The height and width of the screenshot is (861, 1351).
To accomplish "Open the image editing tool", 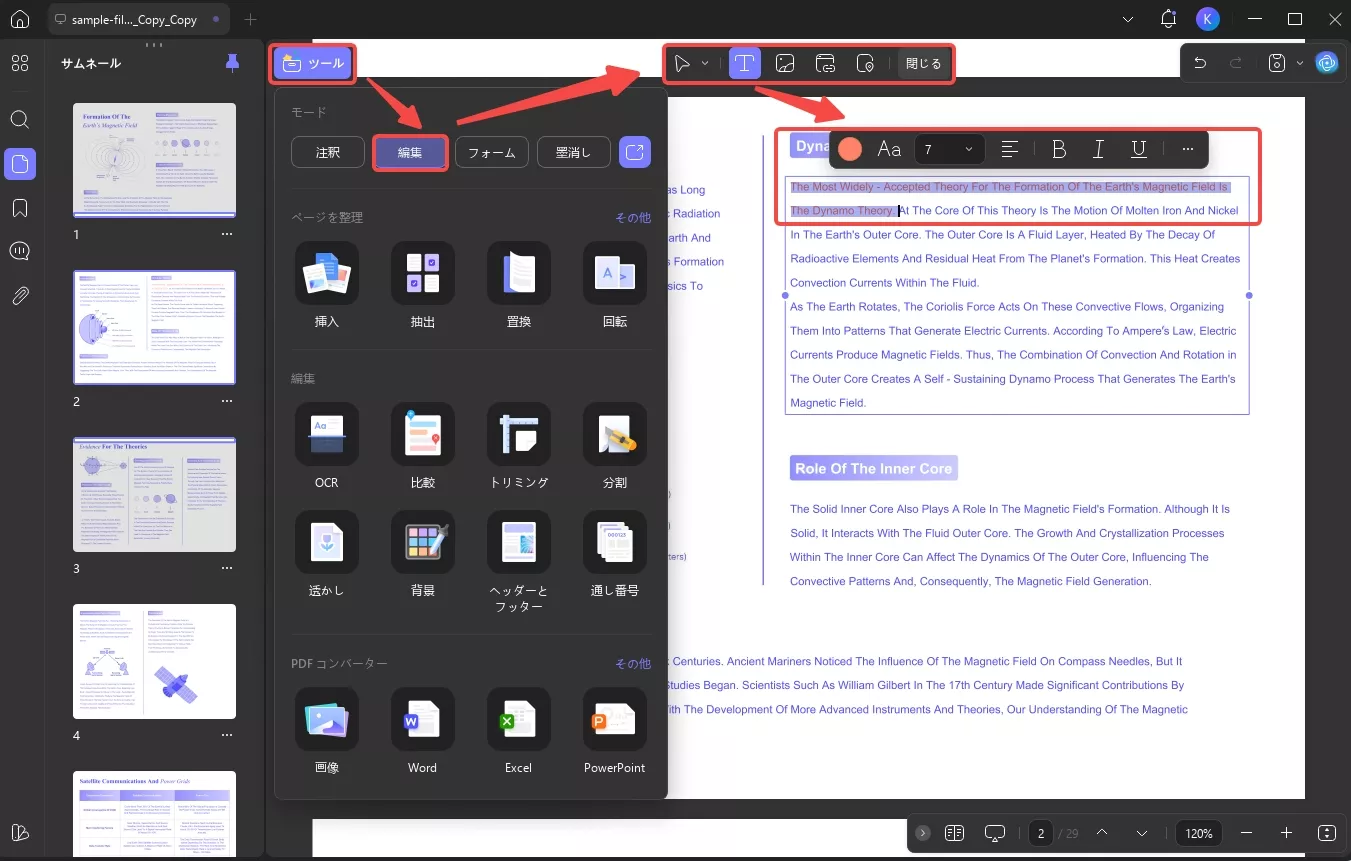I will point(785,63).
